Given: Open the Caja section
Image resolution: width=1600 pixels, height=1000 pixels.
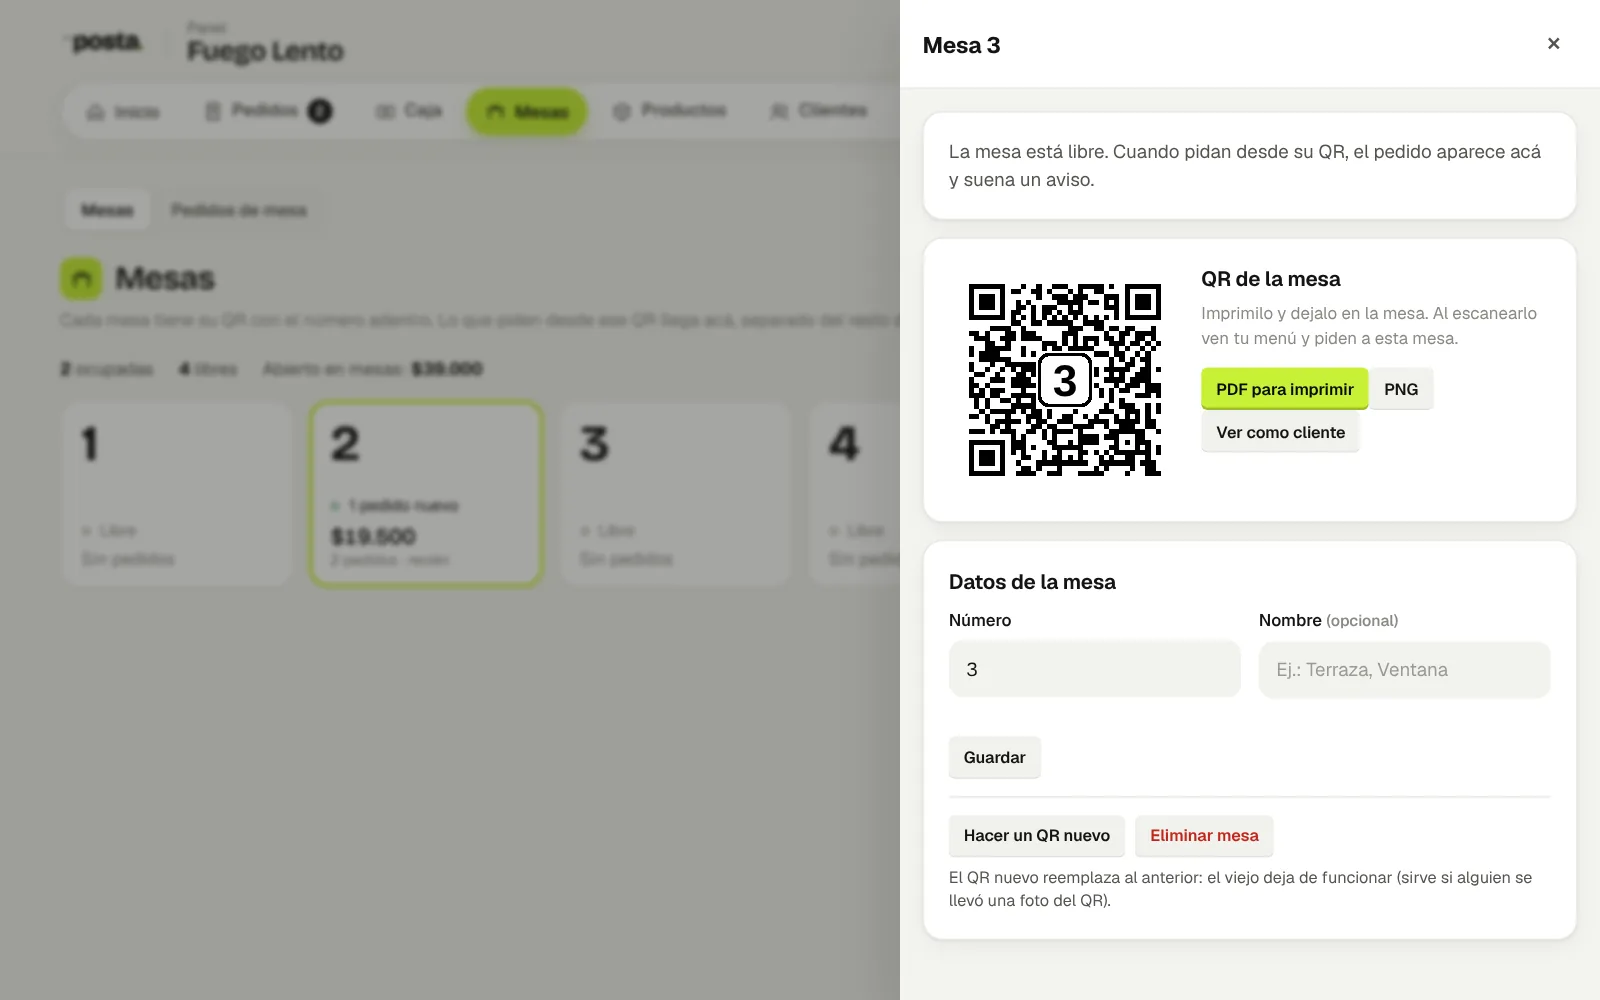Looking at the screenshot, I should click(409, 111).
